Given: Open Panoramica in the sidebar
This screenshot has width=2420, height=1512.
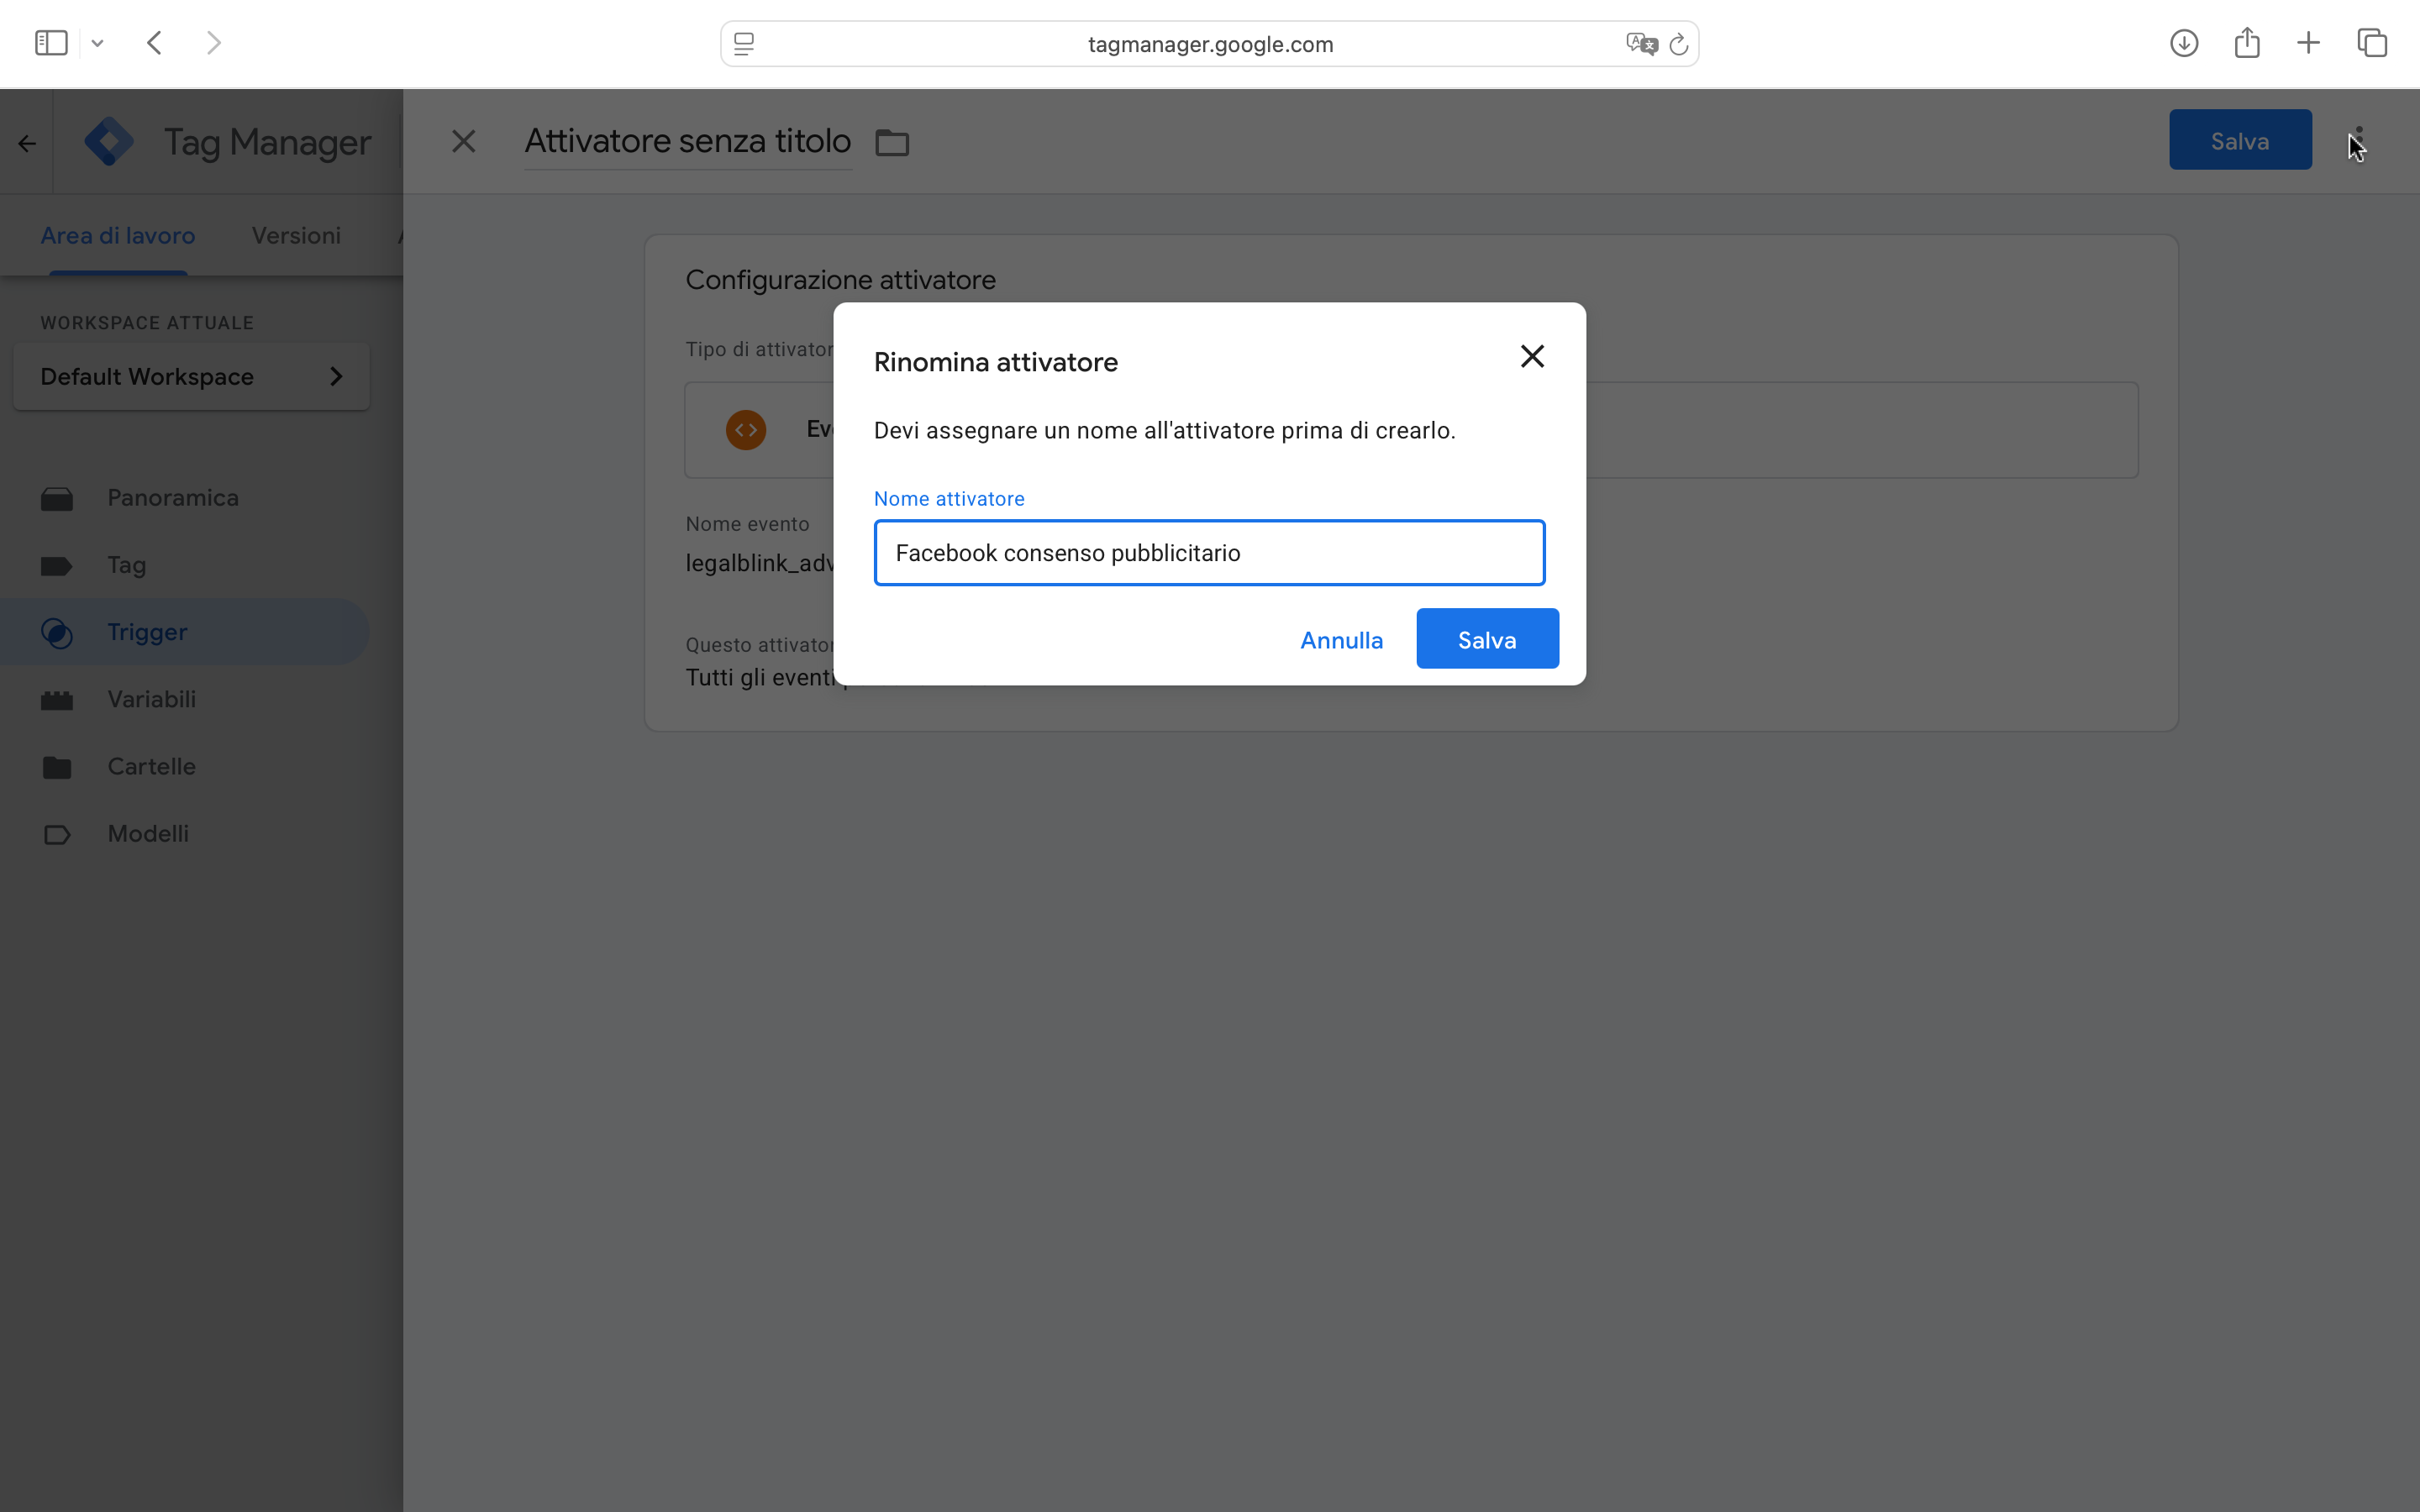Looking at the screenshot, I should pos(172,498).
